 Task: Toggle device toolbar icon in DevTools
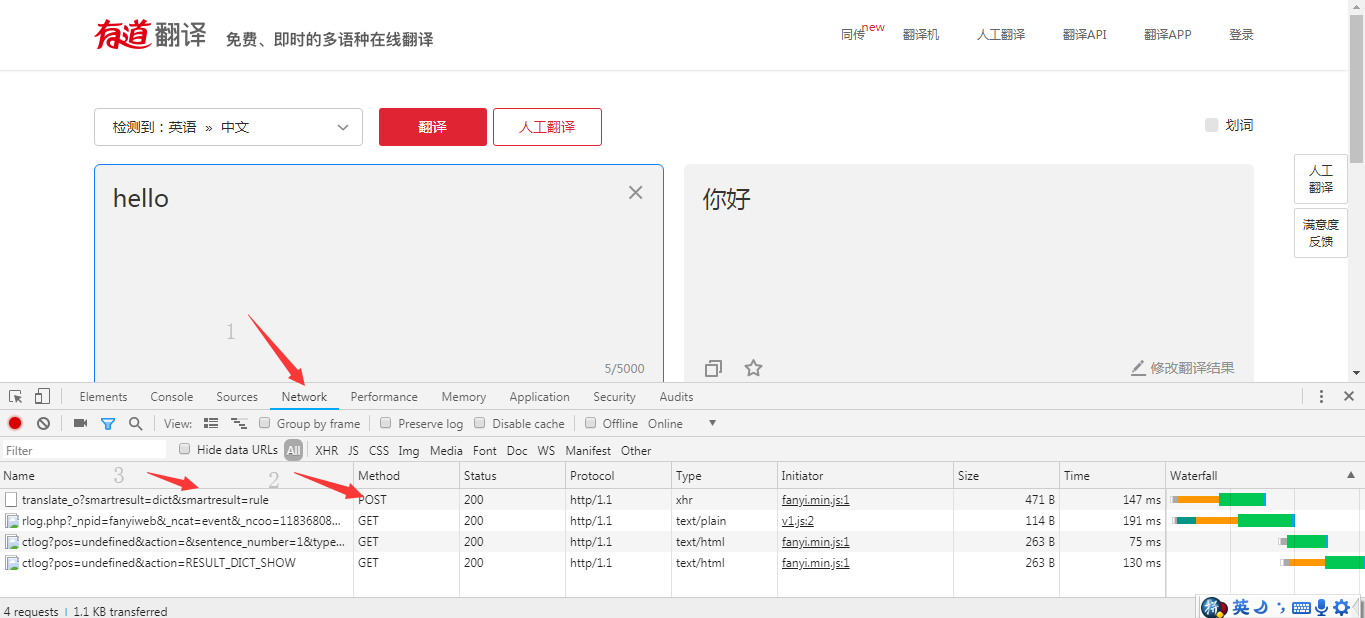click(x=42, y=396)
